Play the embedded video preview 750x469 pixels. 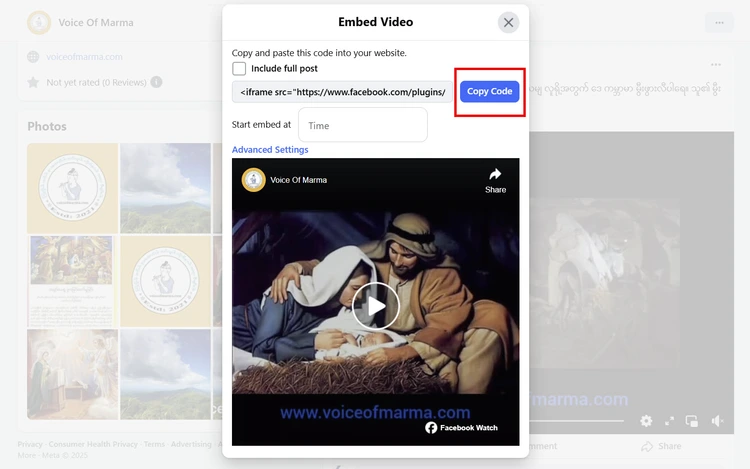[375, 306]
